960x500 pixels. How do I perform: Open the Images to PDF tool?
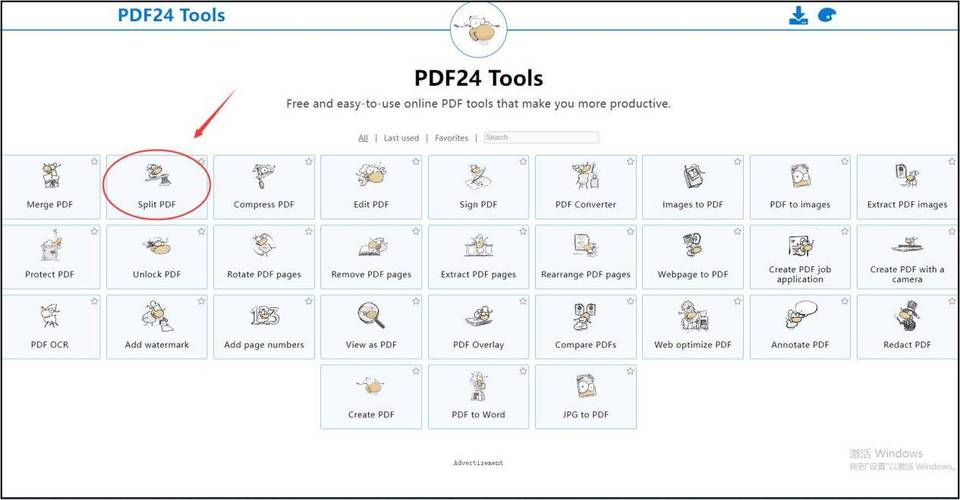pos(692,187)
